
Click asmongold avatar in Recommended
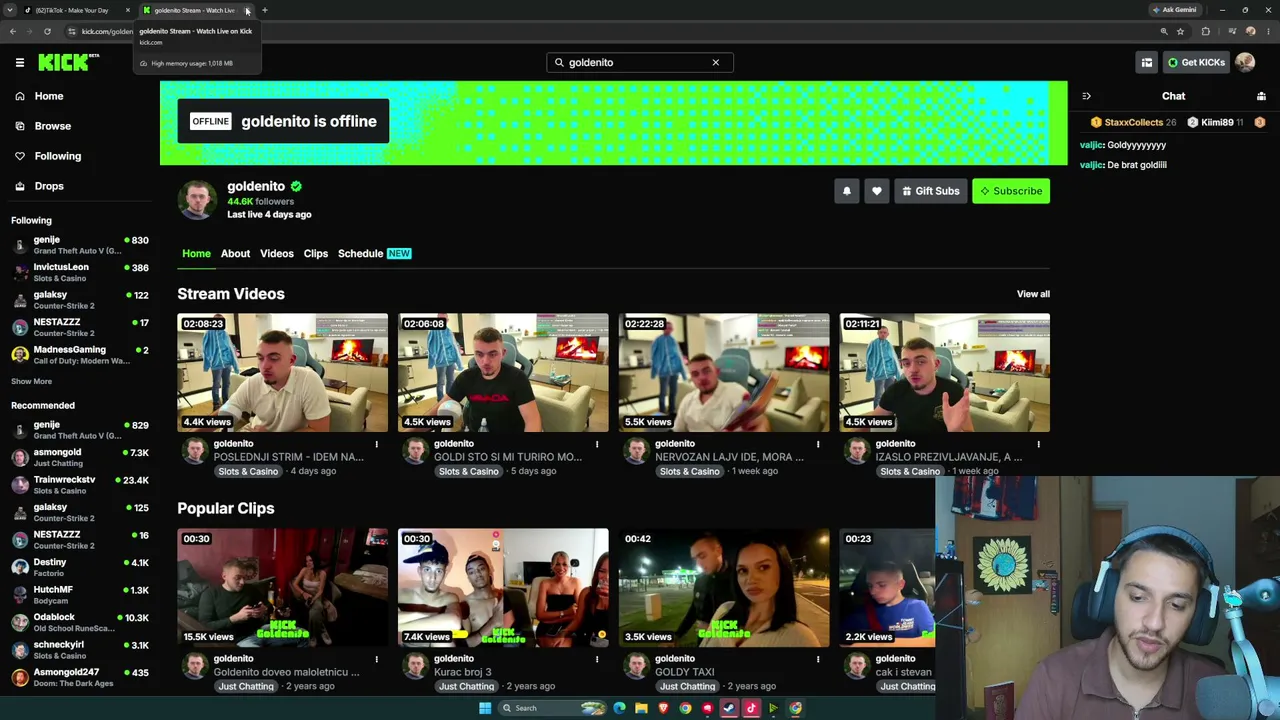20,457
